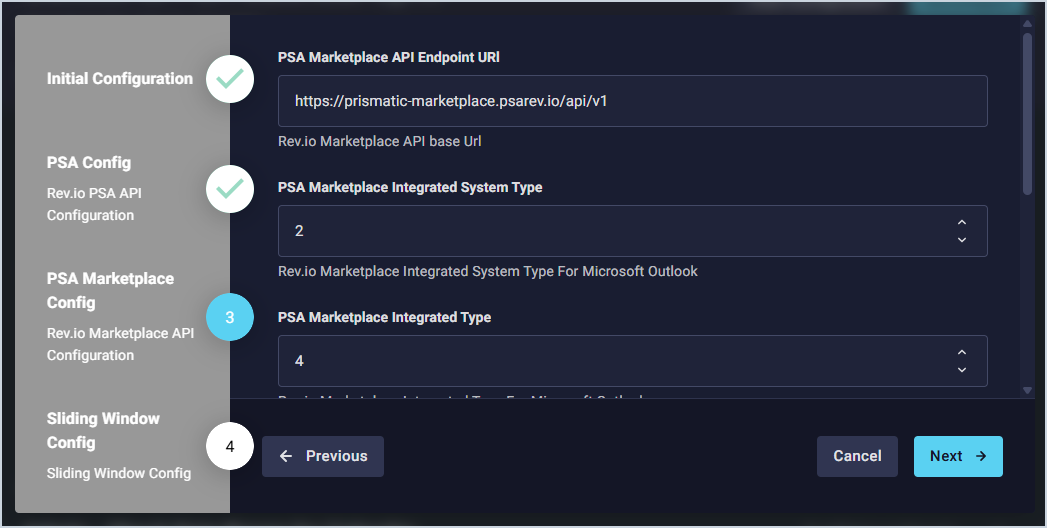Click the Cancel button
Image resolution: width=1047 pixels, height=528 pixels.
[857, 456]
